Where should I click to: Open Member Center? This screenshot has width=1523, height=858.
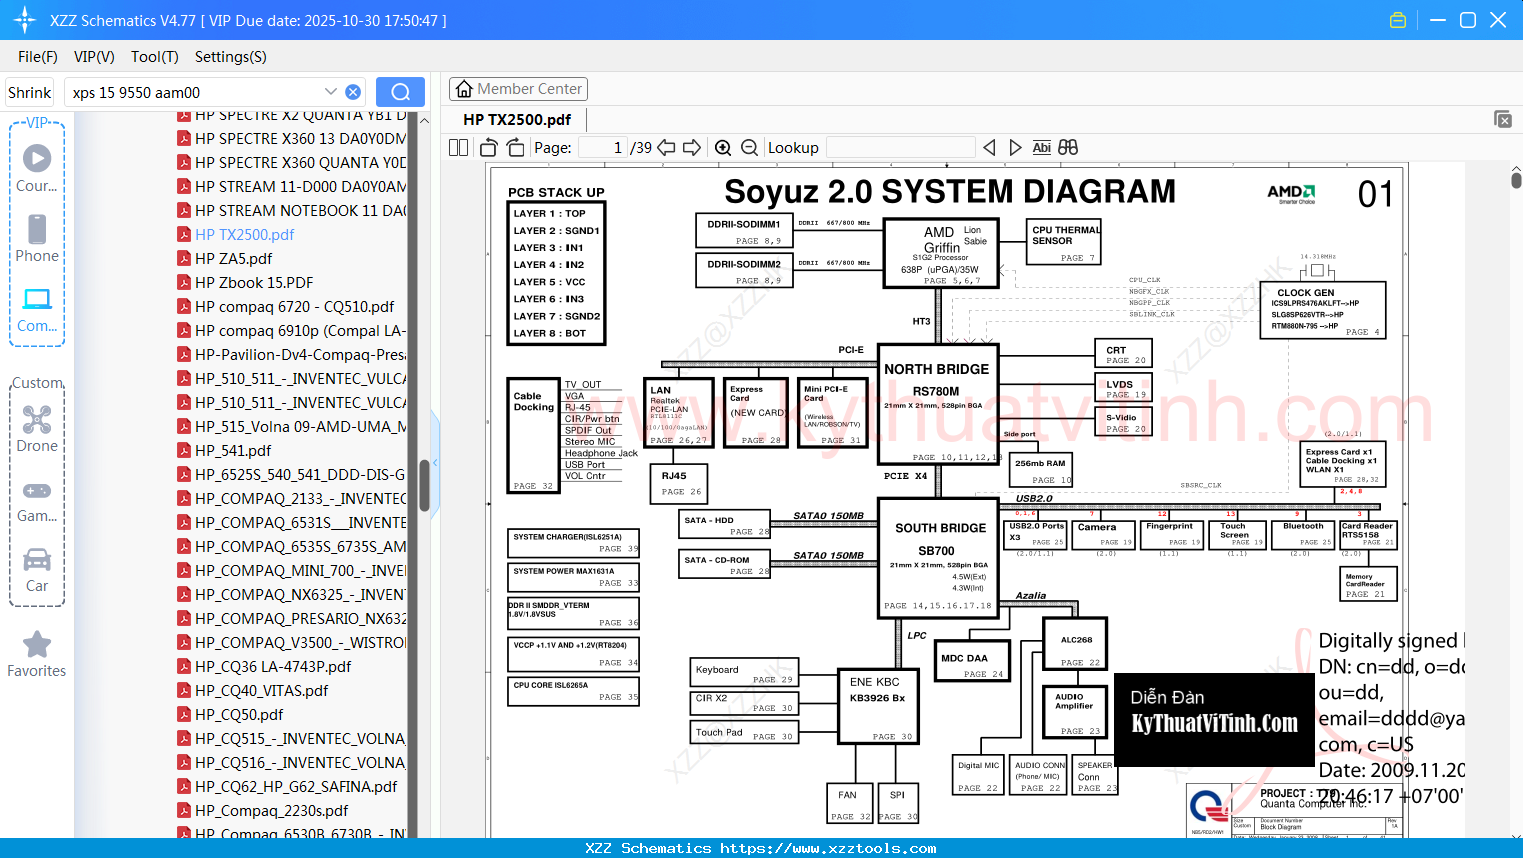[x=518, y=89]
